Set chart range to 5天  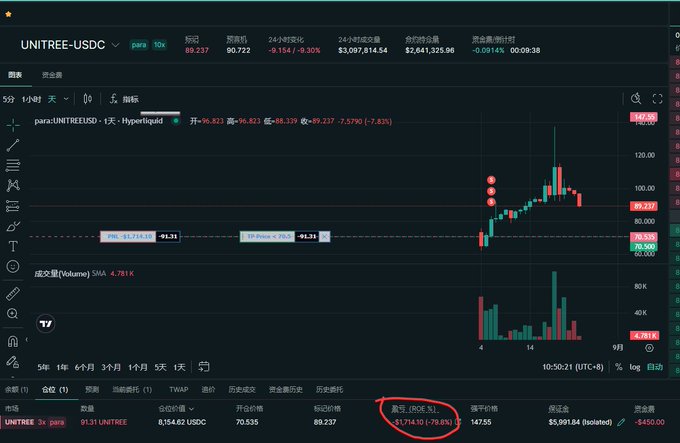pyautogui.click(x=160, y=367)
